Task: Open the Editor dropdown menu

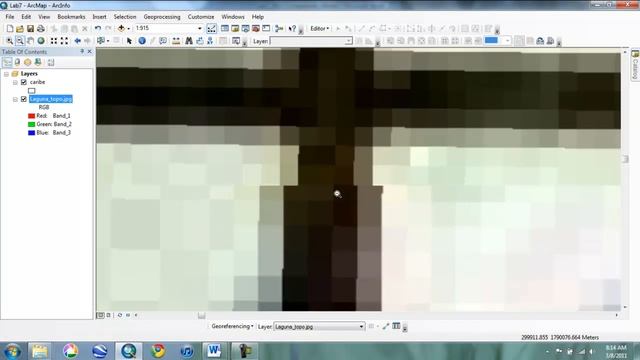Action: coord(320,29)
